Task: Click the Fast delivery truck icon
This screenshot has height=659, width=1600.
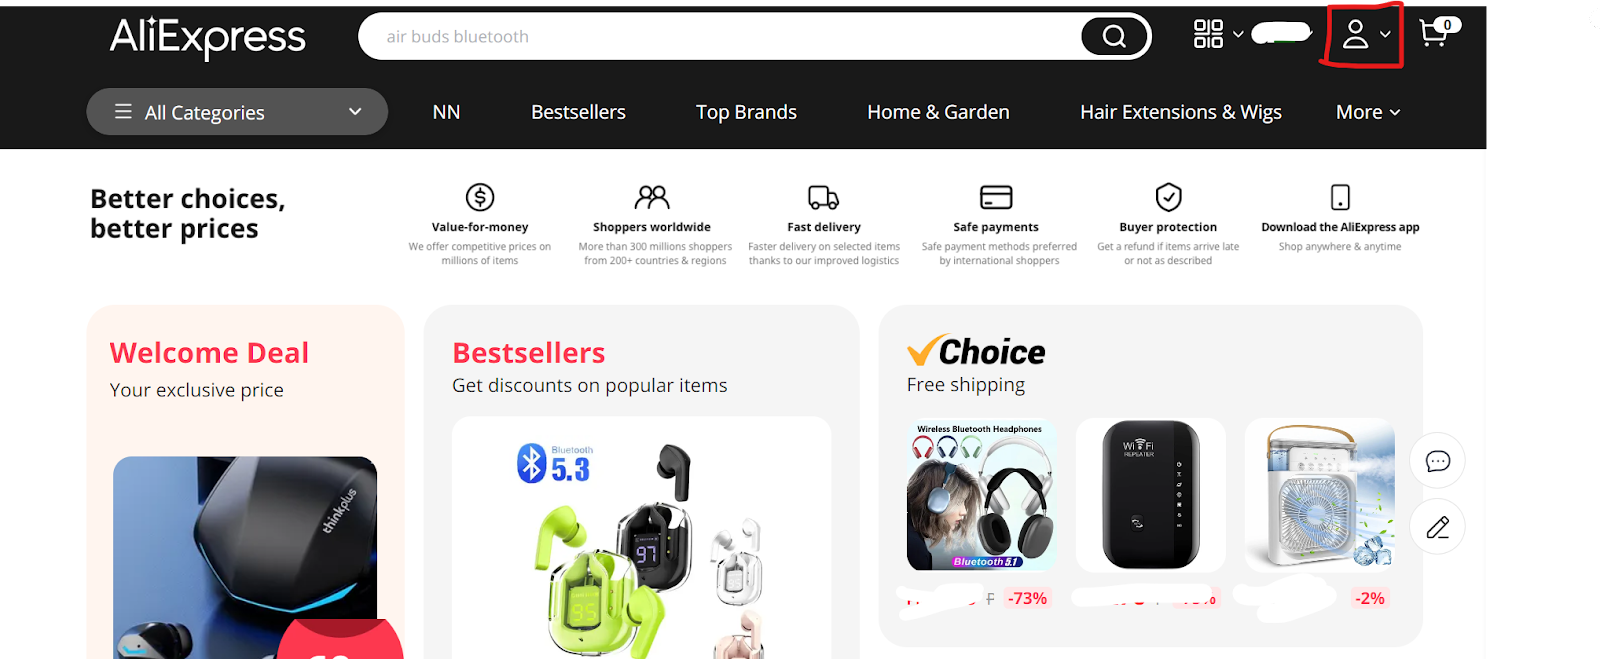Action: pos(823,197)
